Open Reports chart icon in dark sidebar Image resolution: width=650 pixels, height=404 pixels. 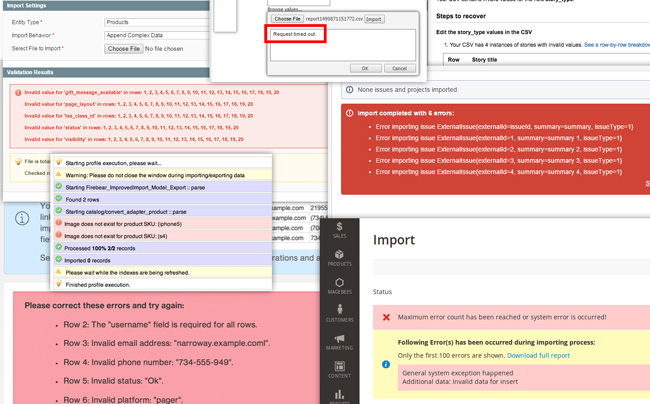340,394
